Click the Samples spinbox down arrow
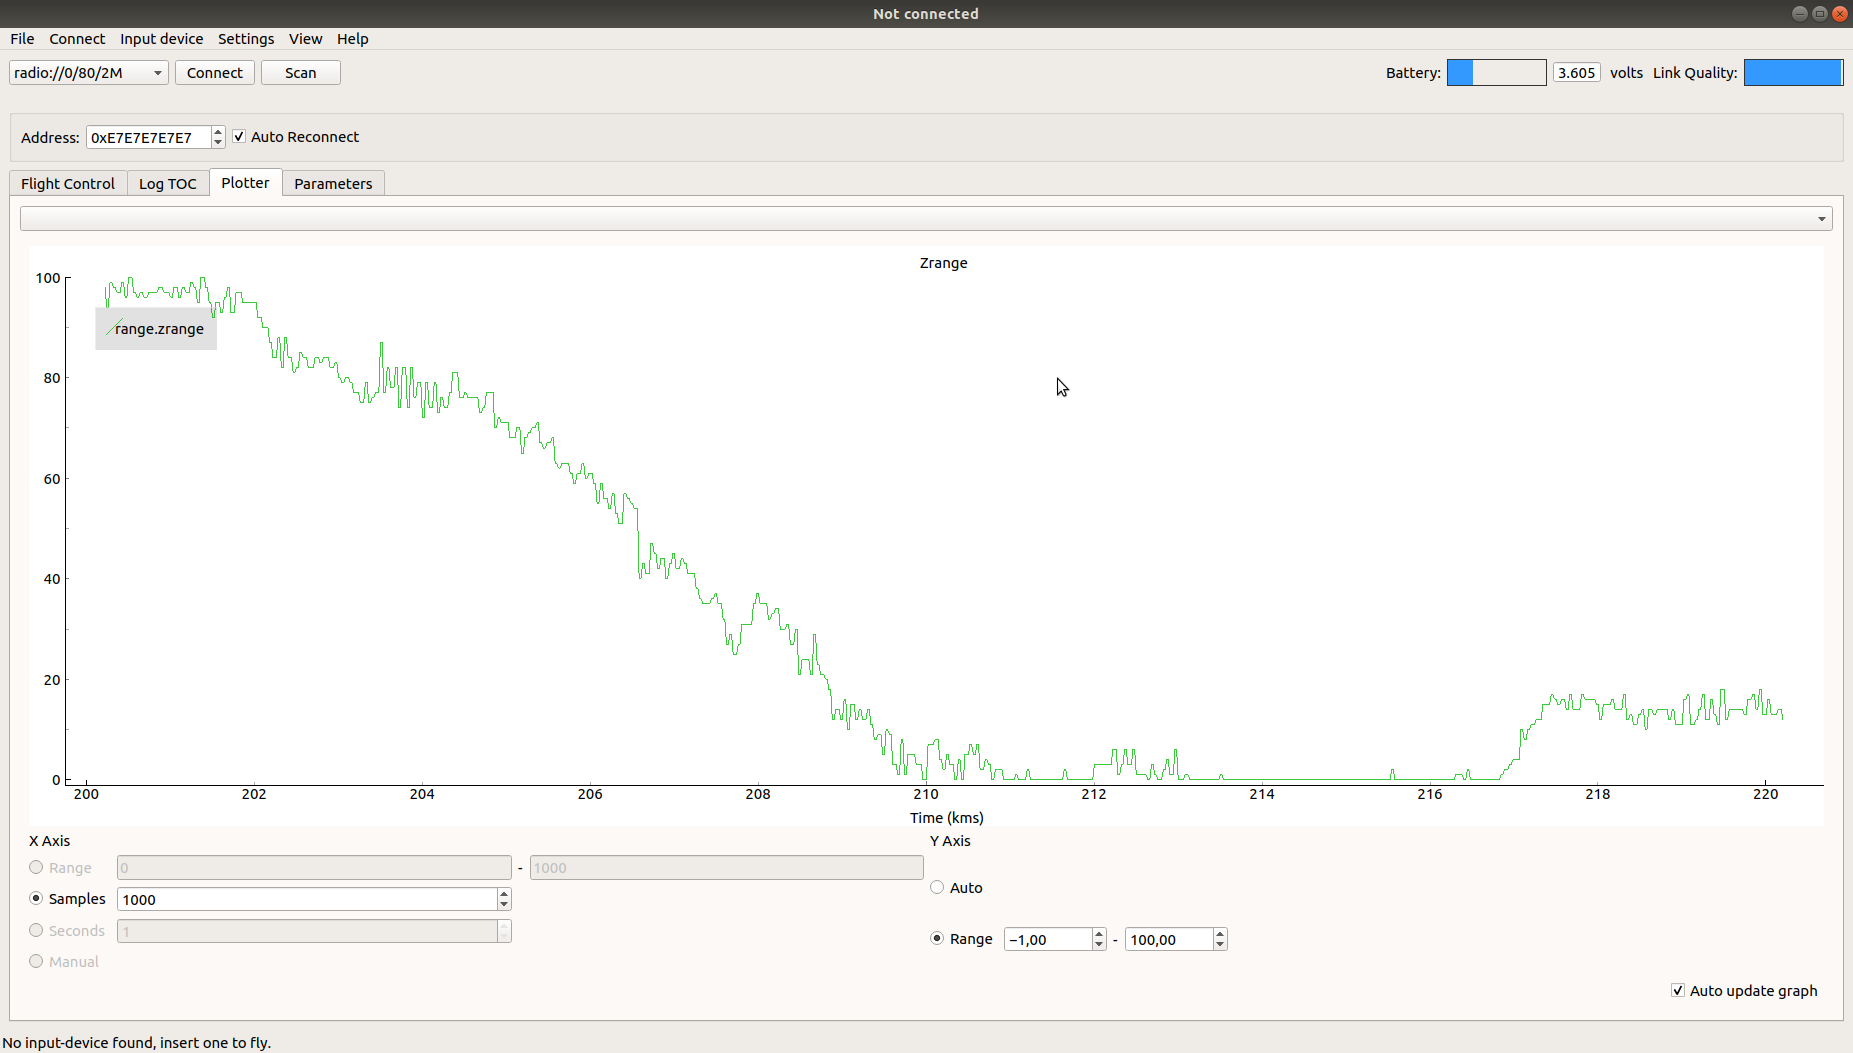Screen dimensions: 1853x1053 pyautogui.click(x=504, y=905)
